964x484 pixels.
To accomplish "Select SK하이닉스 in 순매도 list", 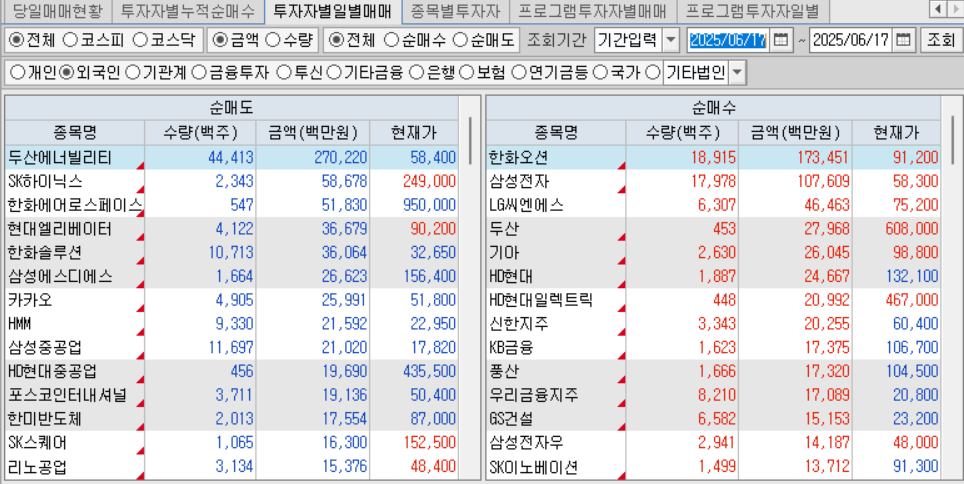I will (x=231, y=181).
